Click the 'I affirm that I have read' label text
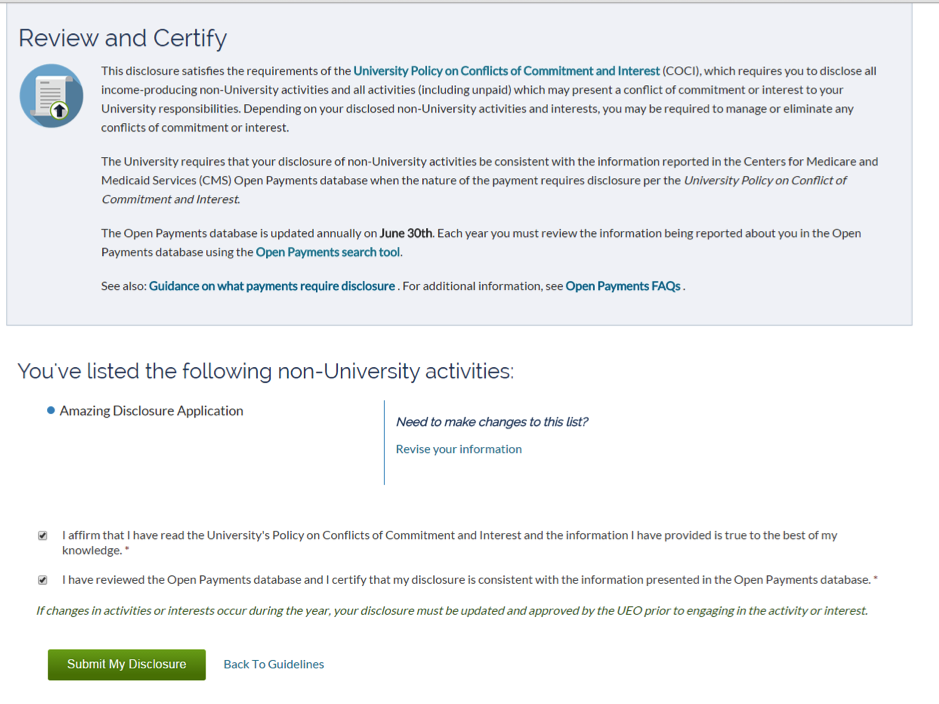This screenshot has width=939, height=704. click(450, 542)
